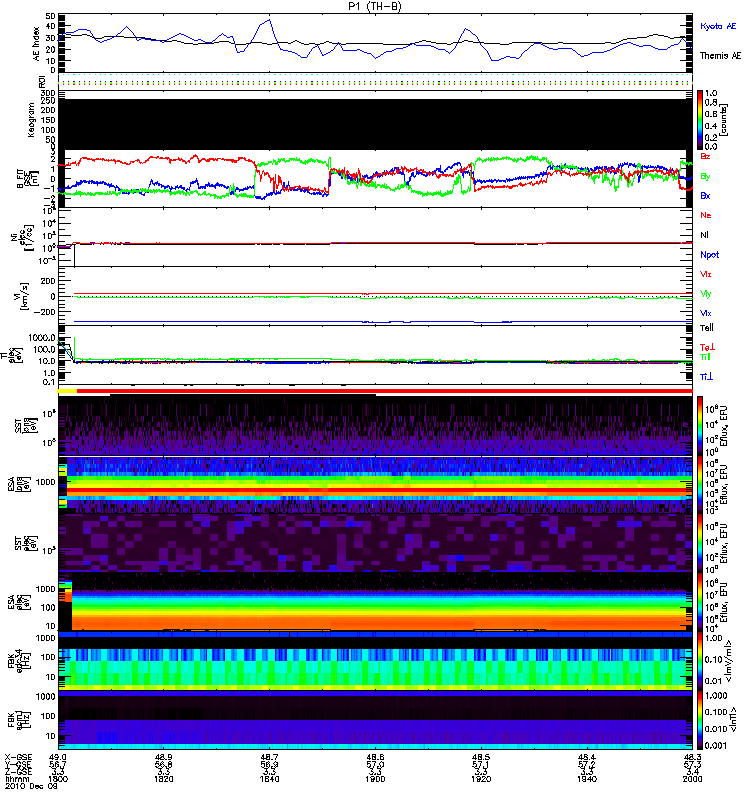This screenshot has height=800, width=750.
Task: Click the 1920 time tick label
Action: (481, 779)
